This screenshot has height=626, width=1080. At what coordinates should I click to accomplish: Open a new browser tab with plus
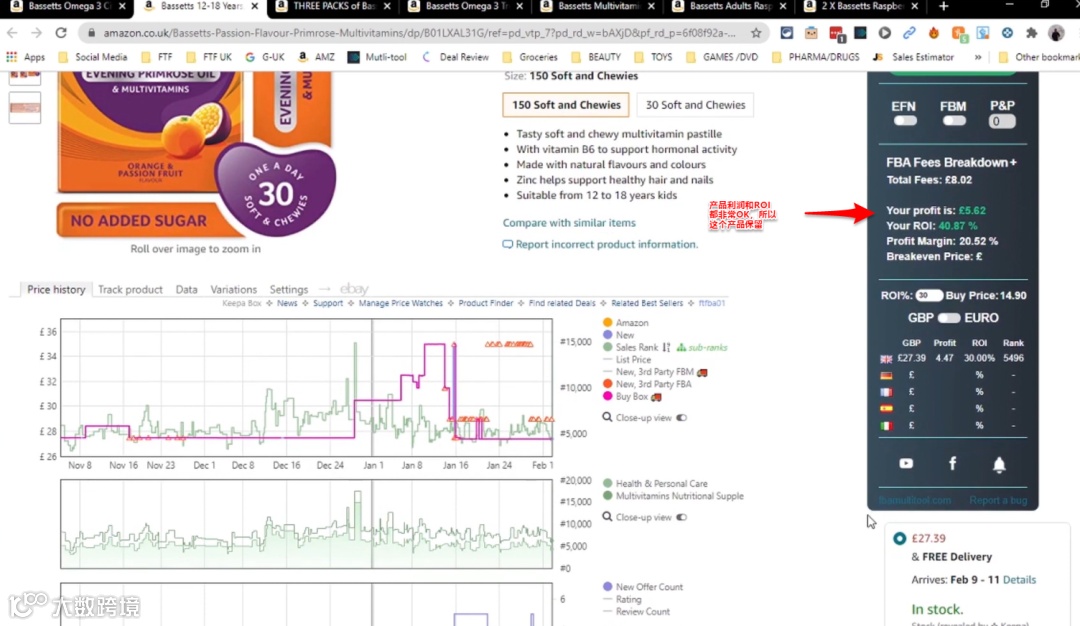[944, 6]
